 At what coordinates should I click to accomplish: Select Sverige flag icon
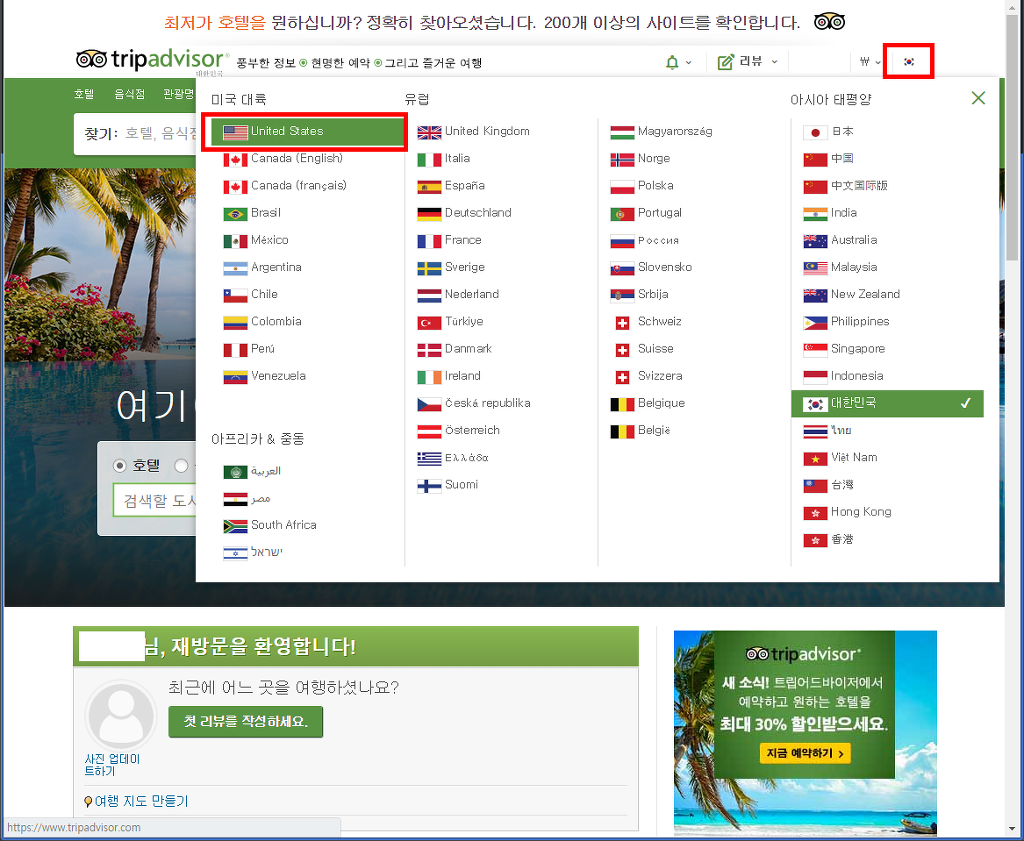429,268
